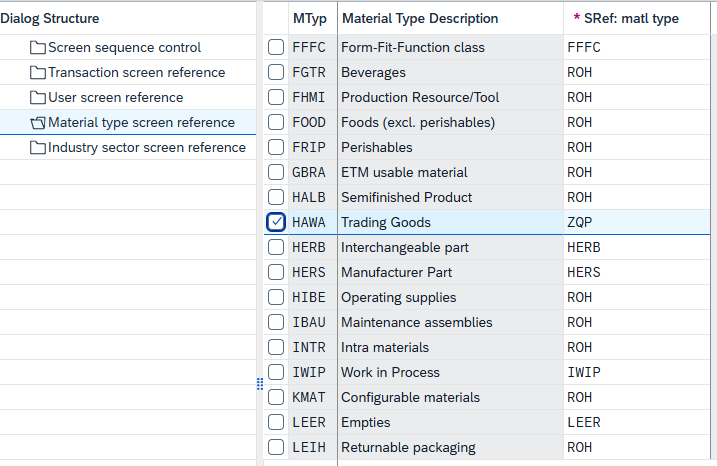Click the SRef field for HERB row
Viewport: 717px width, 466px height.
[637, 247]
